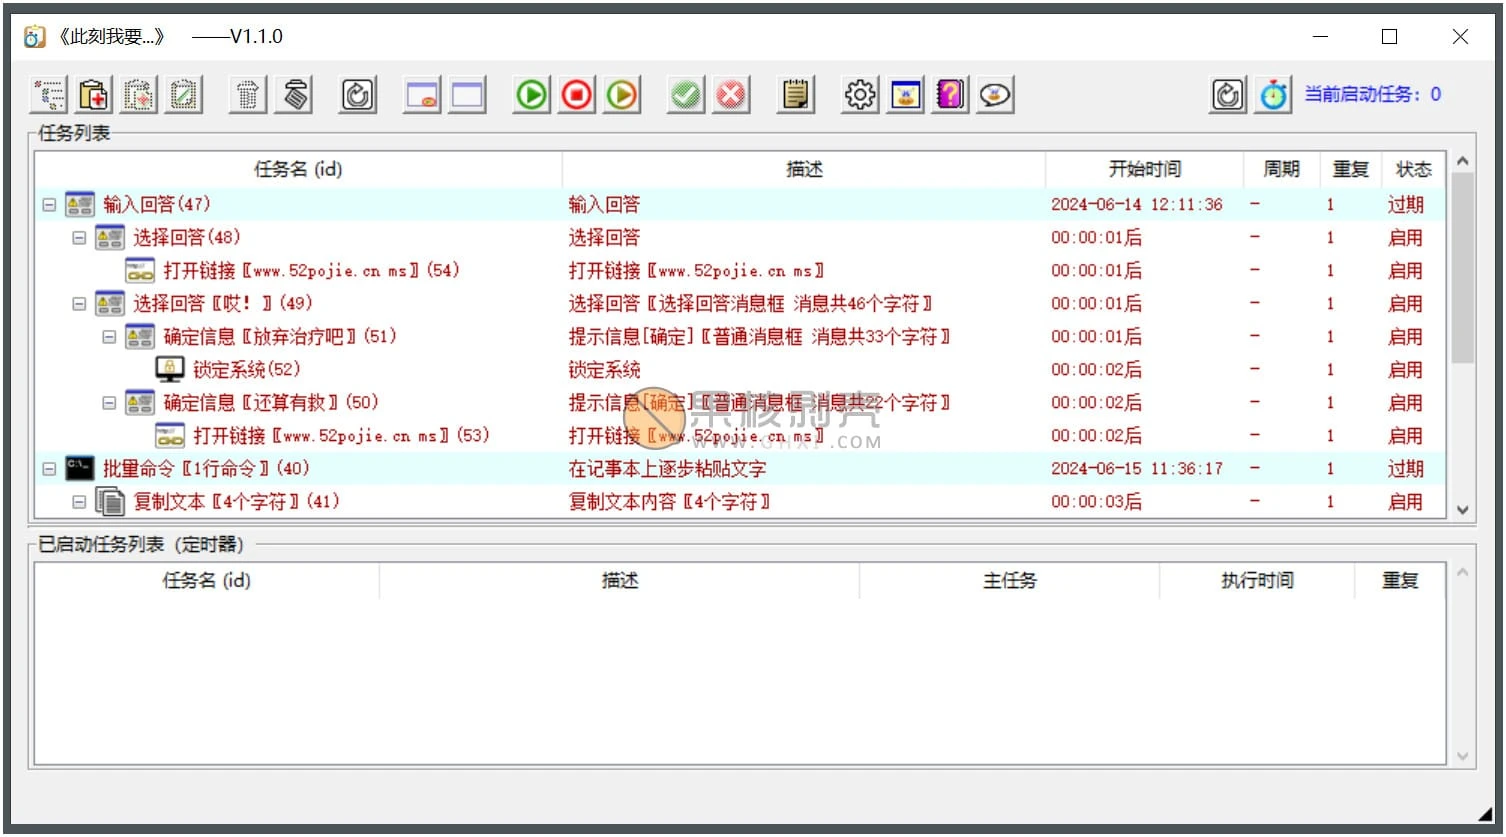
Task: Click the red X disable icon
Action: (732, 95)
